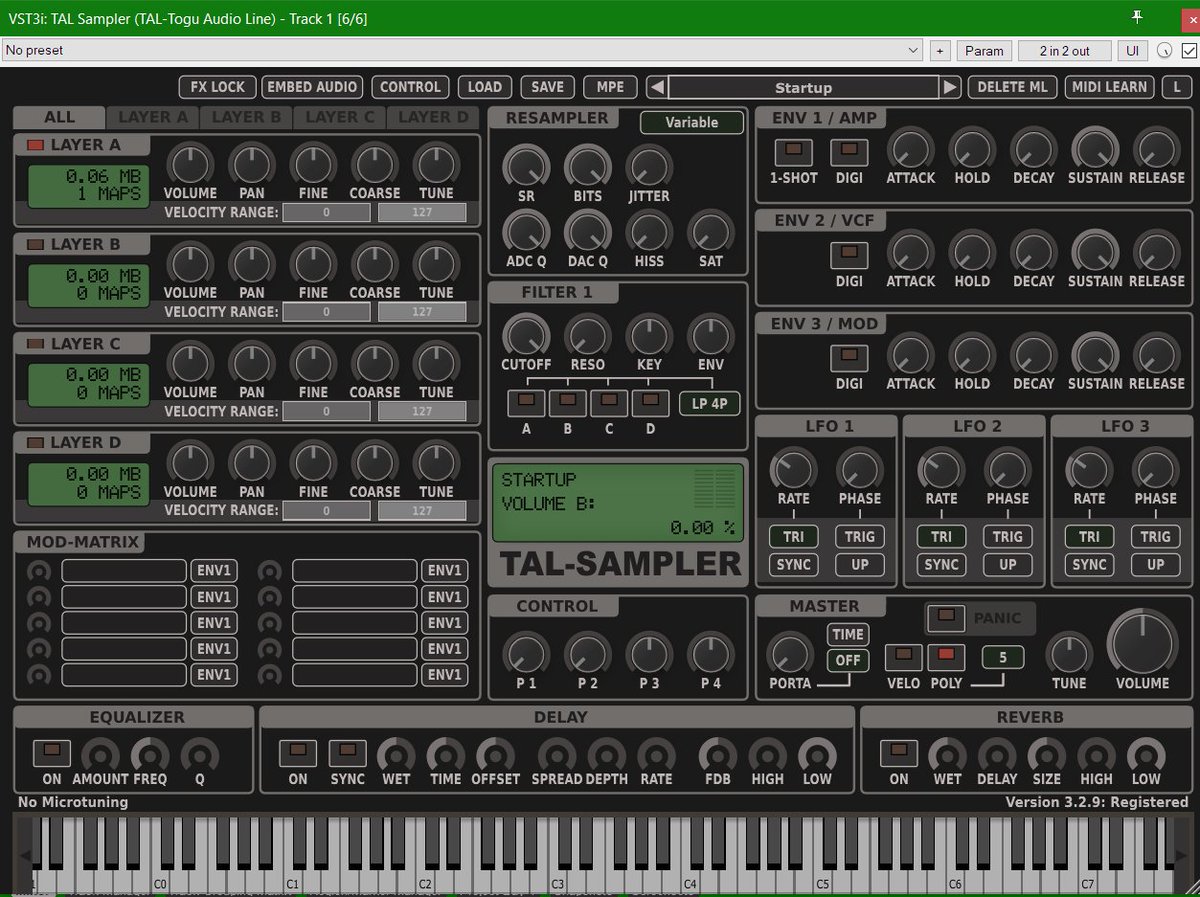Click the Equalizer FREQ knob
1200x897 pixels.
[x=150, y=755]
